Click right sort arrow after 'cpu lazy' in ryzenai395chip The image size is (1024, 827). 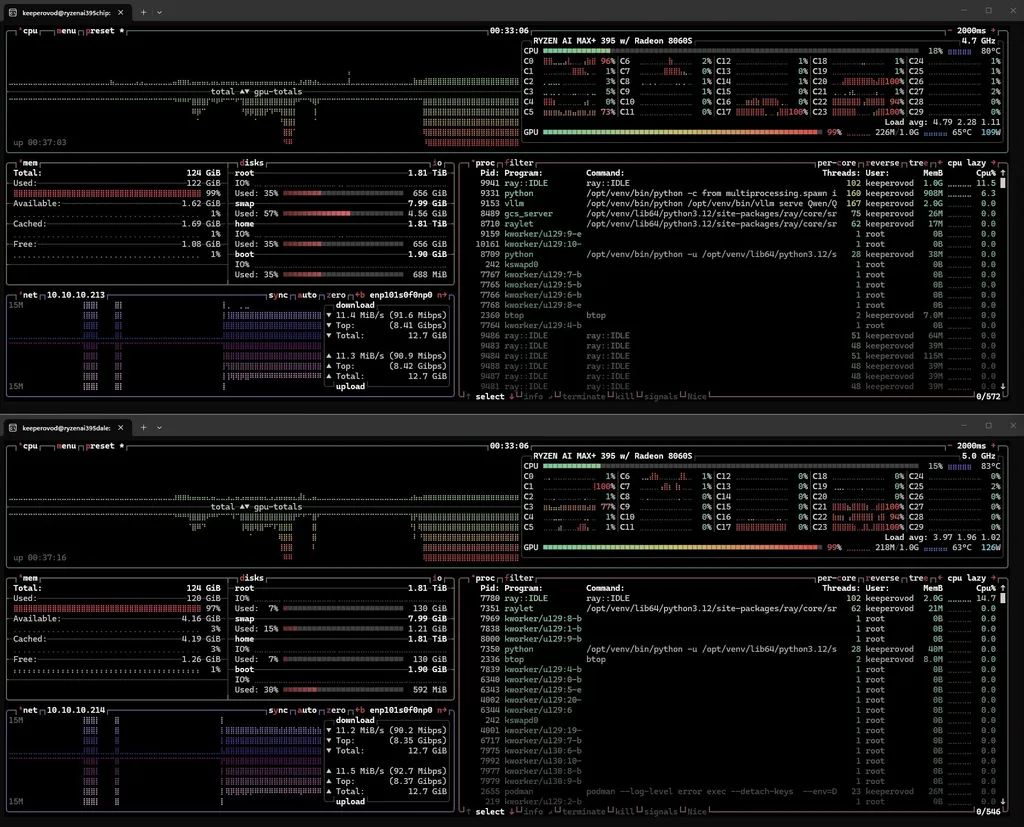(x=993, y=163)
